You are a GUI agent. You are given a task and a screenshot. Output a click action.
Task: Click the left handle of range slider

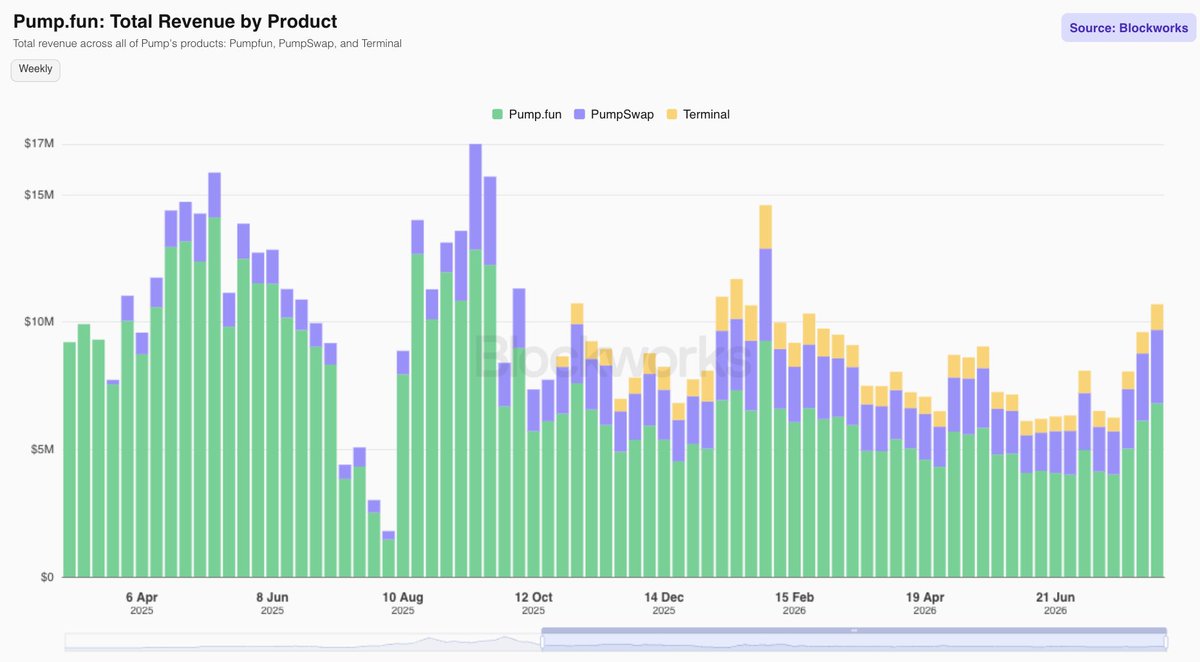click(x=542, y=641)
